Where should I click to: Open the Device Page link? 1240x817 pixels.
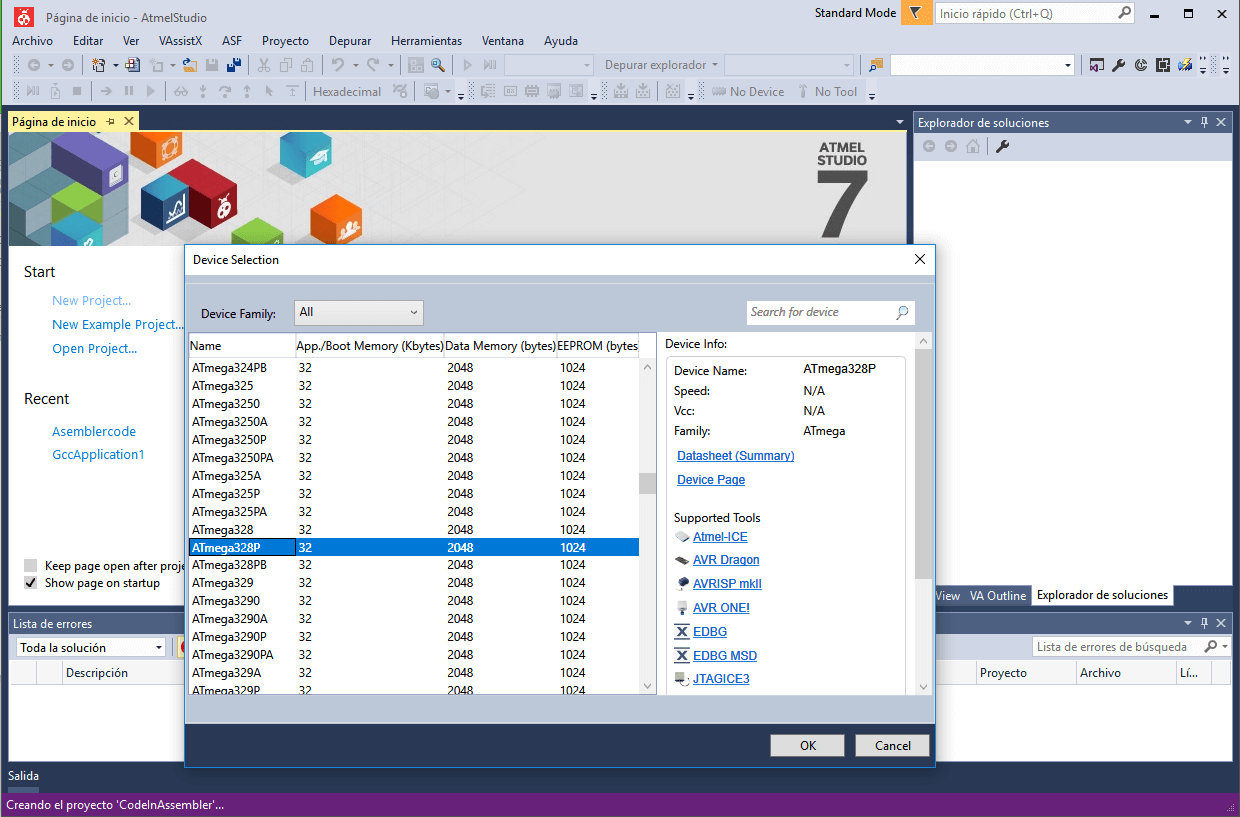click(711, 479)
